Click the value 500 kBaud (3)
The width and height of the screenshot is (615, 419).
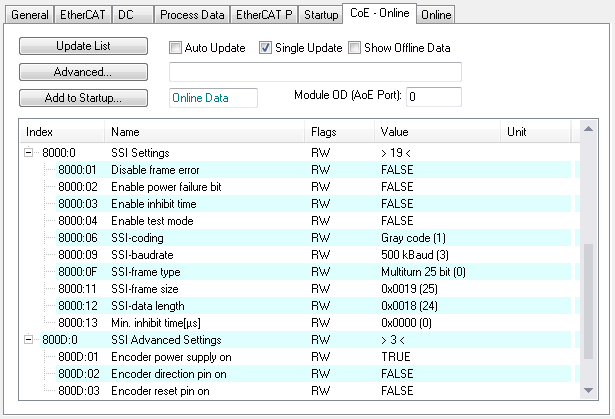pyautogui.click(x=415, y=255)
